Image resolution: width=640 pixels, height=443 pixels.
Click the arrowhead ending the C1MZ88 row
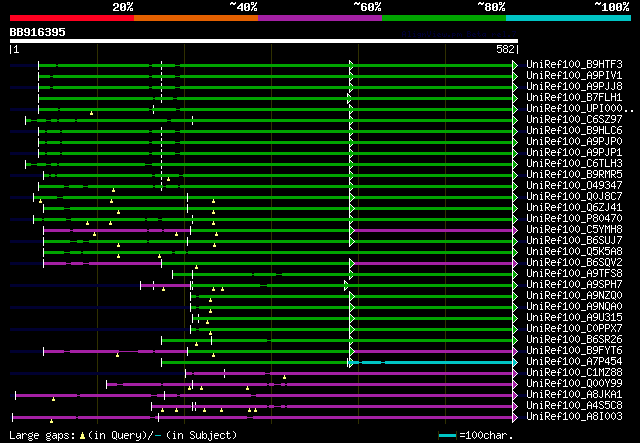tap(515, 374)
